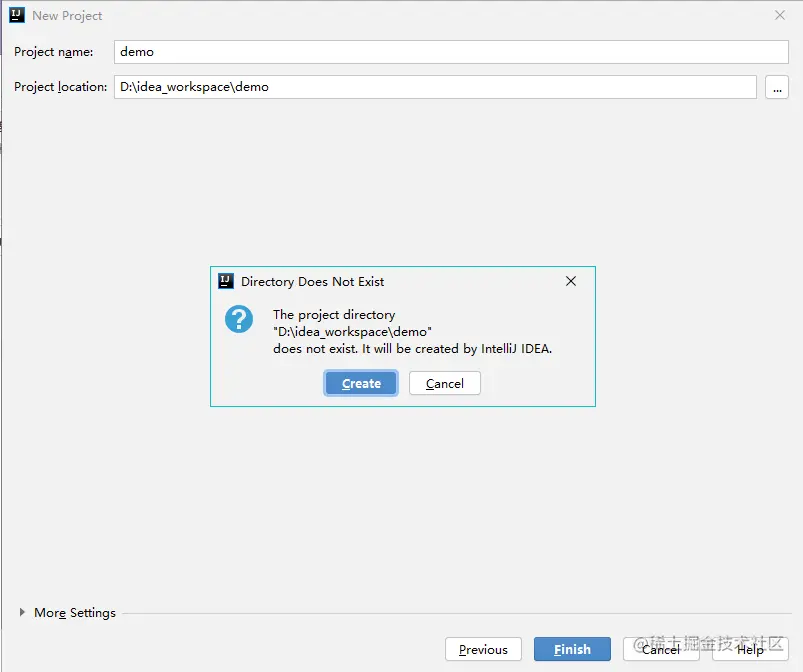
Task: Click "does not exist. It will be created" message
Action: point(413,349)
